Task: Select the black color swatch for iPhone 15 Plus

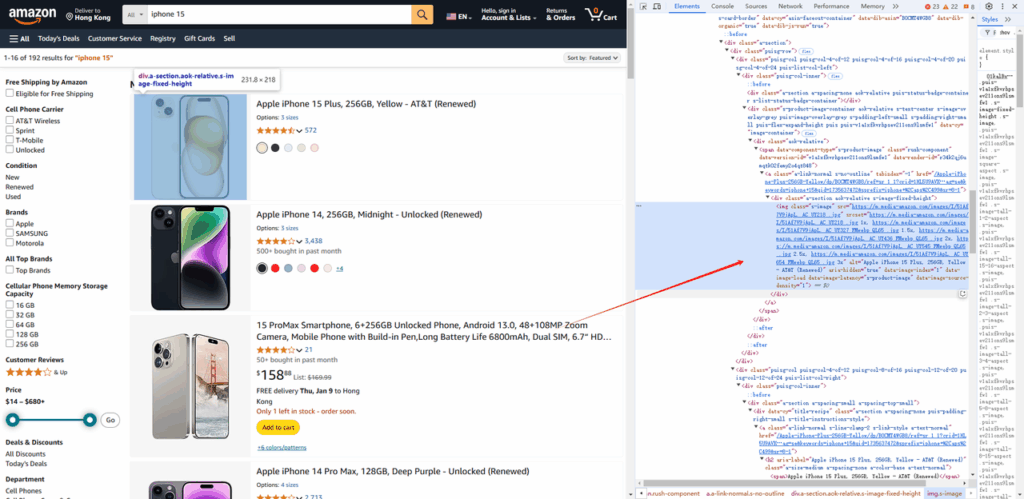Action: click(x=275, y=148)
